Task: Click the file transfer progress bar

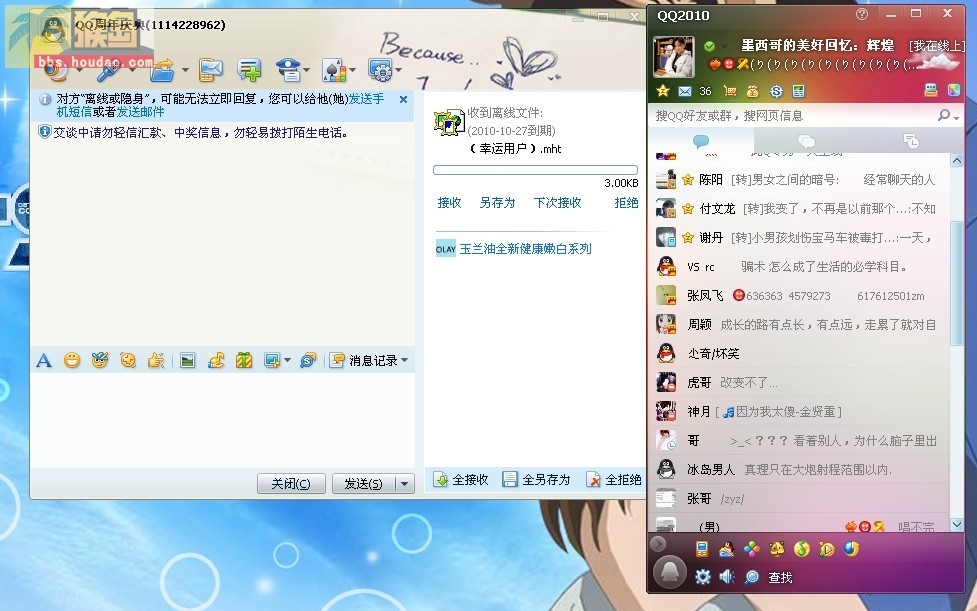Action: point(536,170)
